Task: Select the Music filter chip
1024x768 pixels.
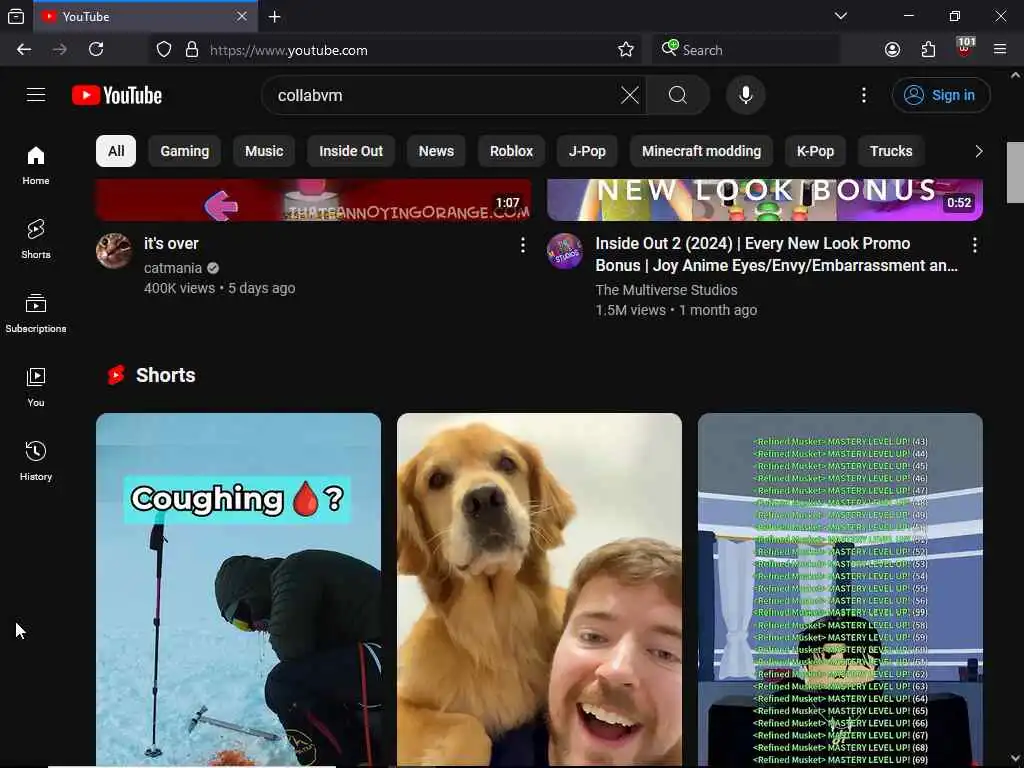Action: coord(264,152)
